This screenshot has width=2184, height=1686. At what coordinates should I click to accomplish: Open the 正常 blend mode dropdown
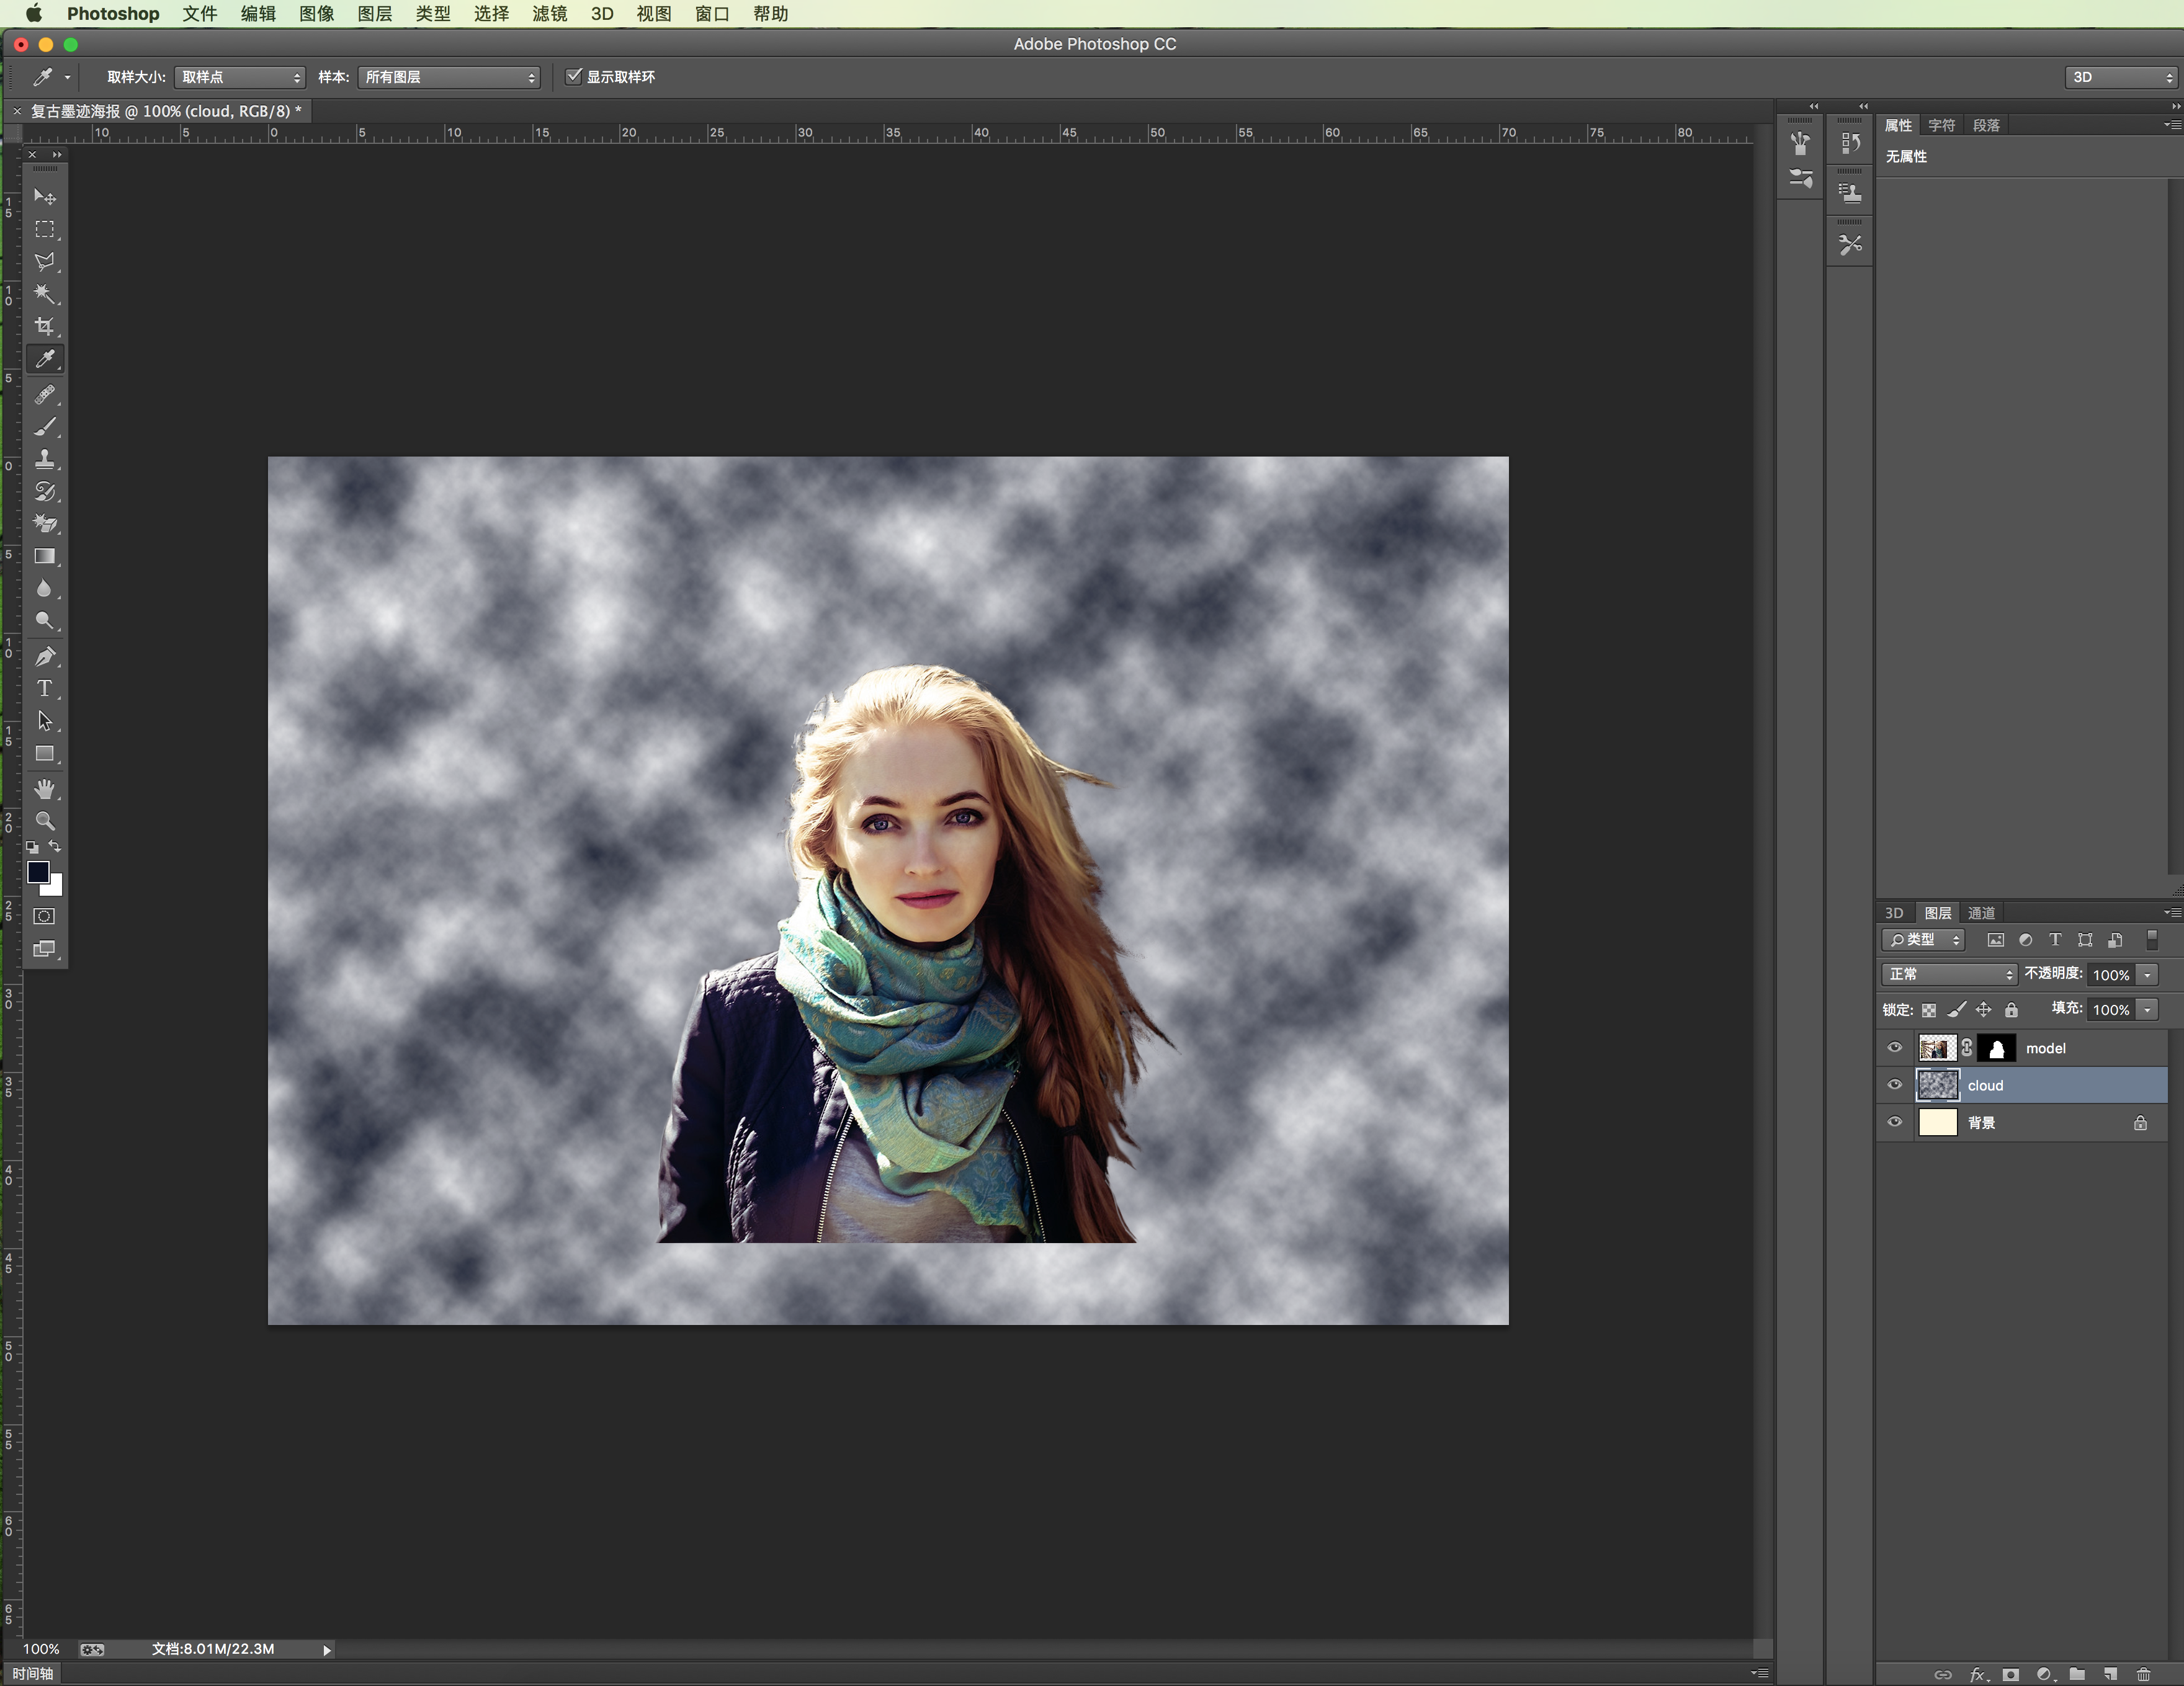click(1949, 974)
